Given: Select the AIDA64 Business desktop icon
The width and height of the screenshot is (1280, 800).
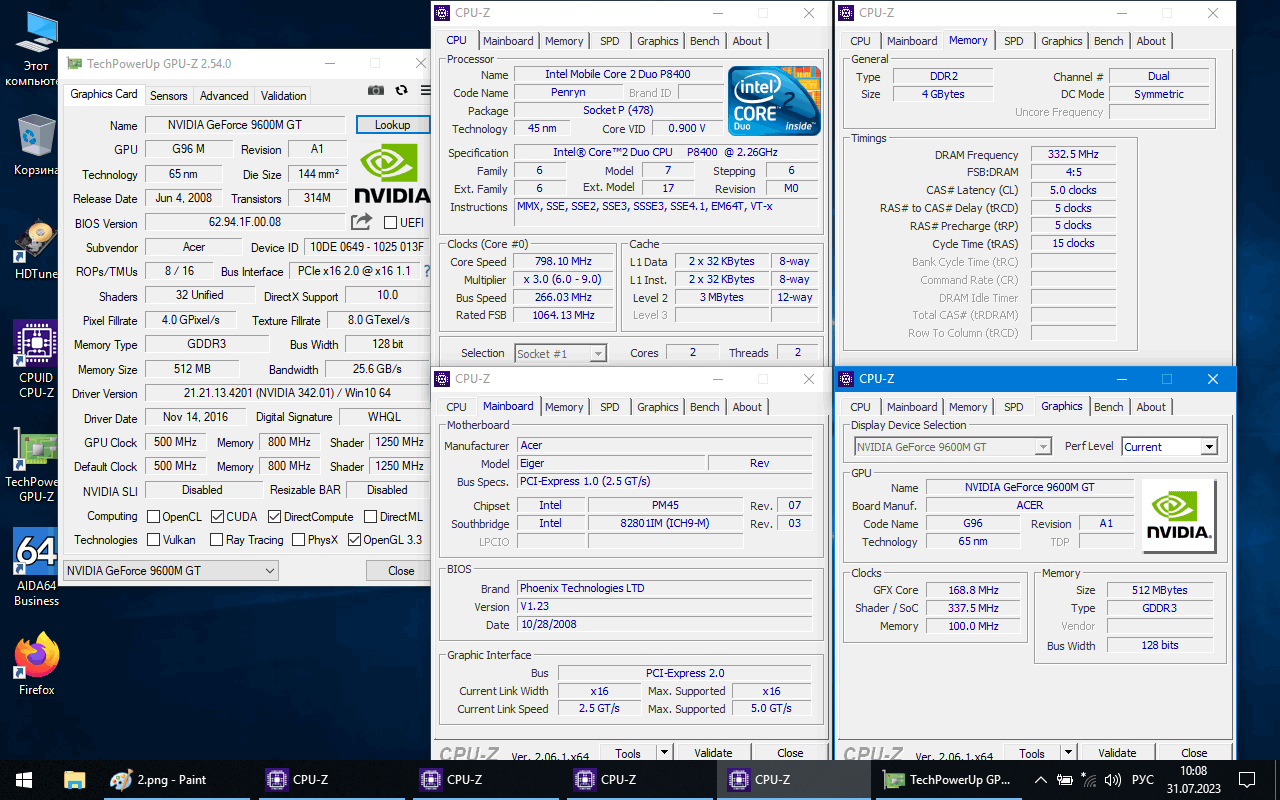Looking at the screenshot, I should [x=36, y=568].
